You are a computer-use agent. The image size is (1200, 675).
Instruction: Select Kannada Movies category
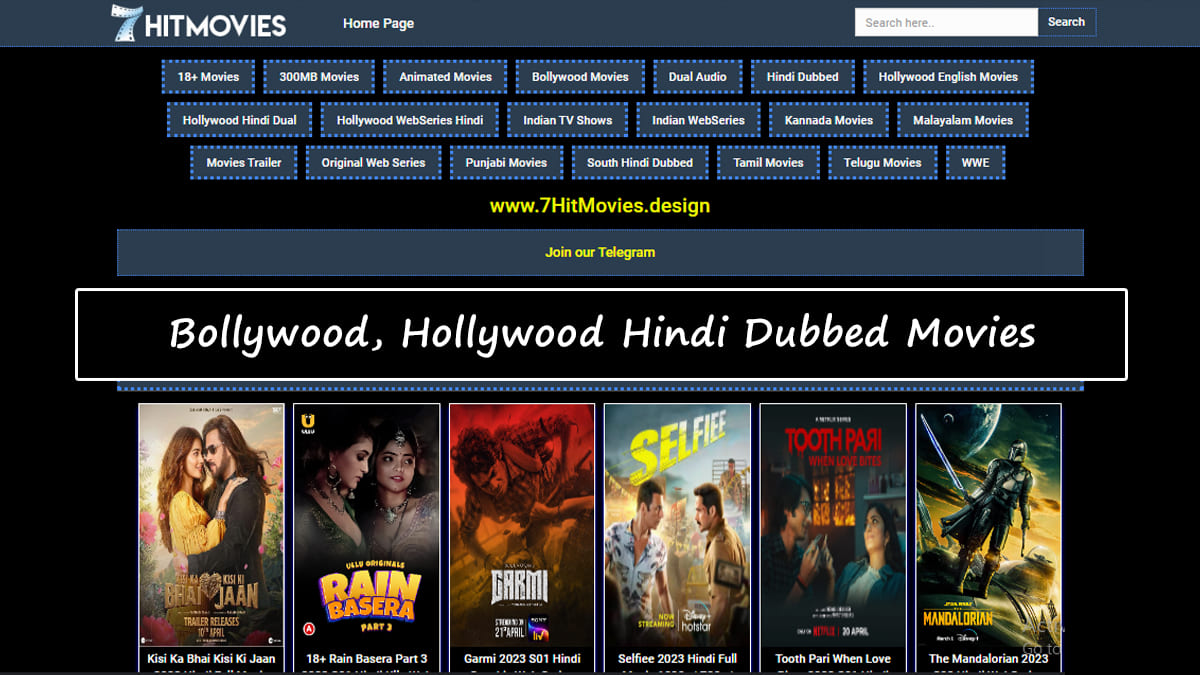coord(829,120)
